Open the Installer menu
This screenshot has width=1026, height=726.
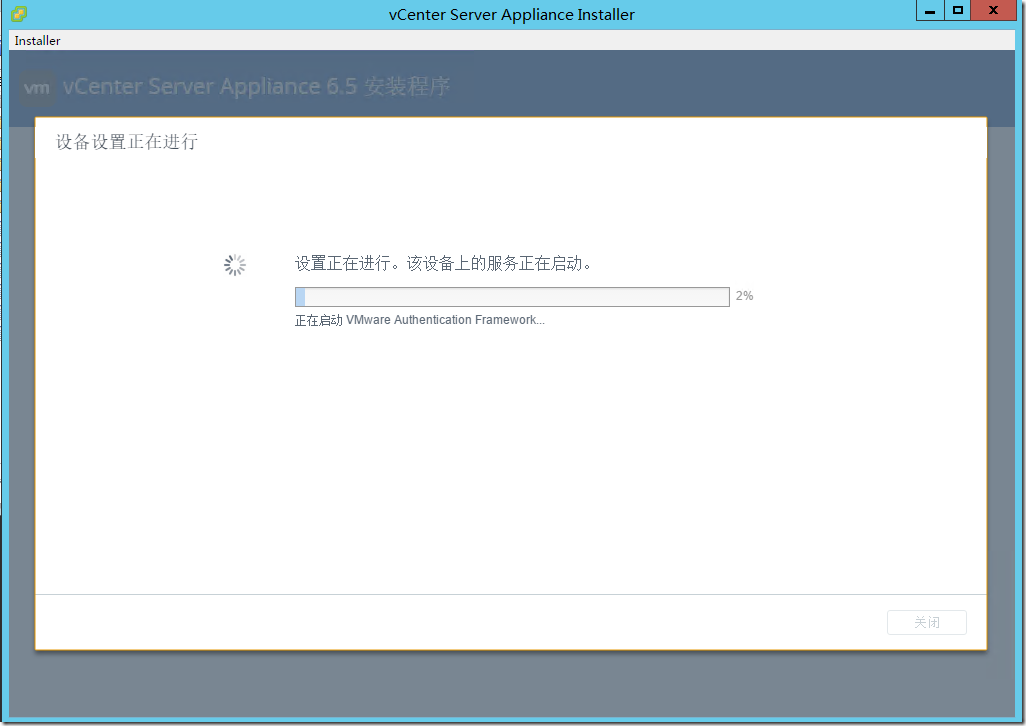pos(37,41)
